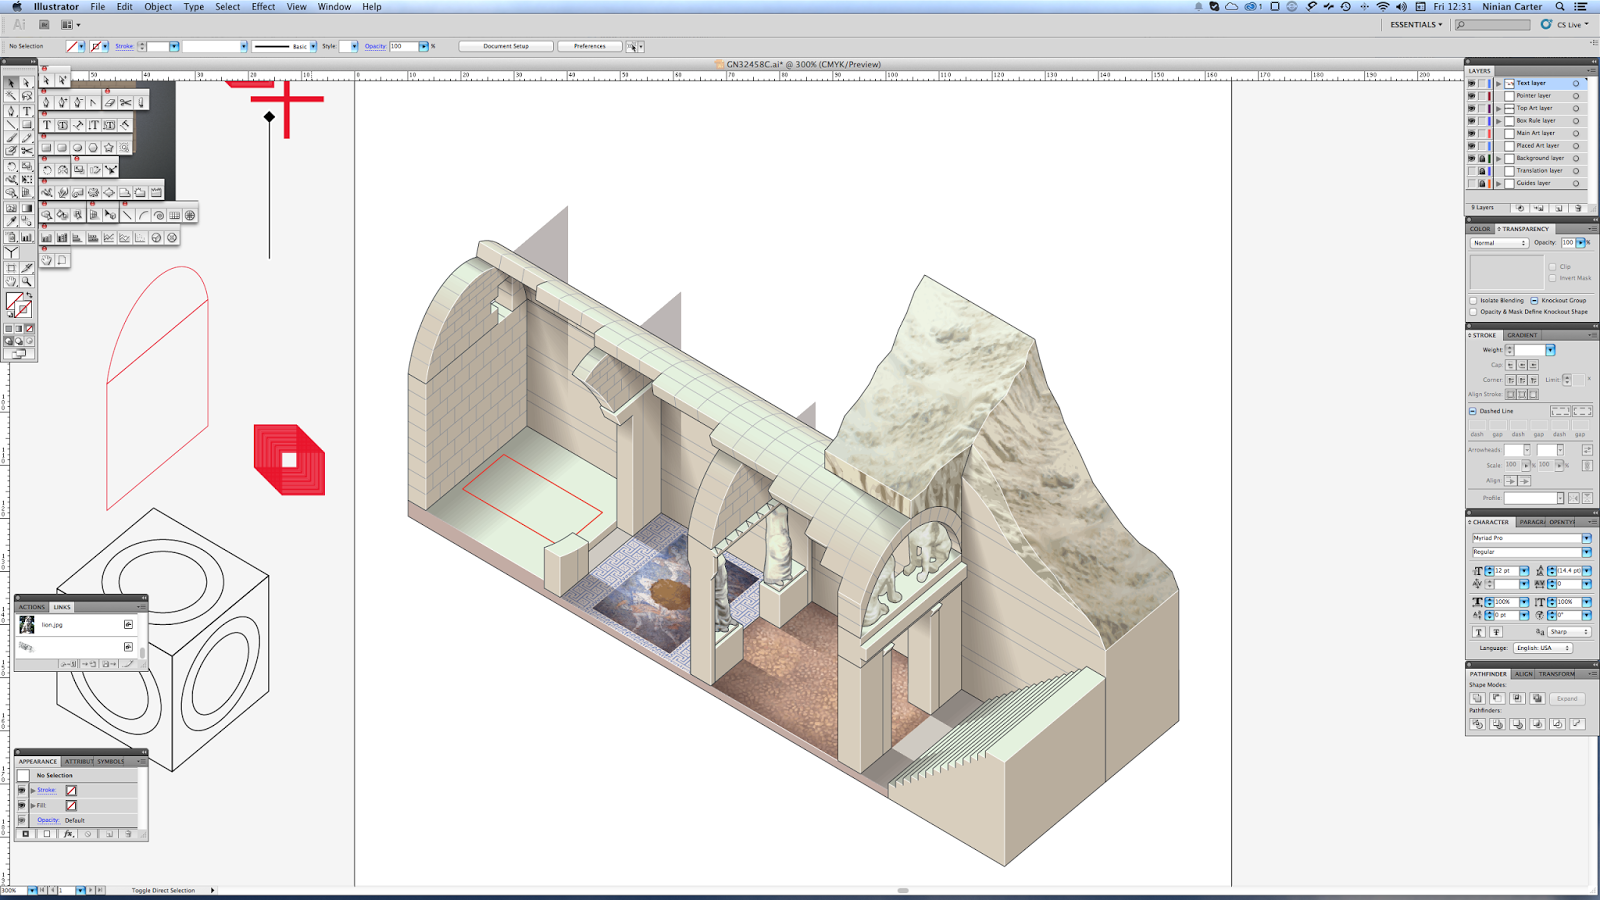Viewport: 1600px width, 900px height.
Task: Click the Unite shape mode in Pathfinder
Action: [x=1477, y=698]
